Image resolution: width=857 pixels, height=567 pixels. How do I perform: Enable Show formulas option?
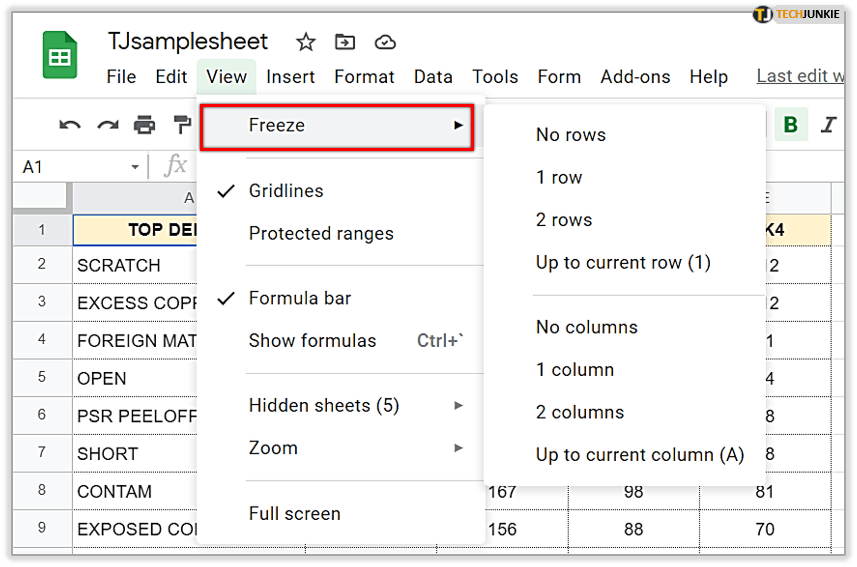(312, 341)
